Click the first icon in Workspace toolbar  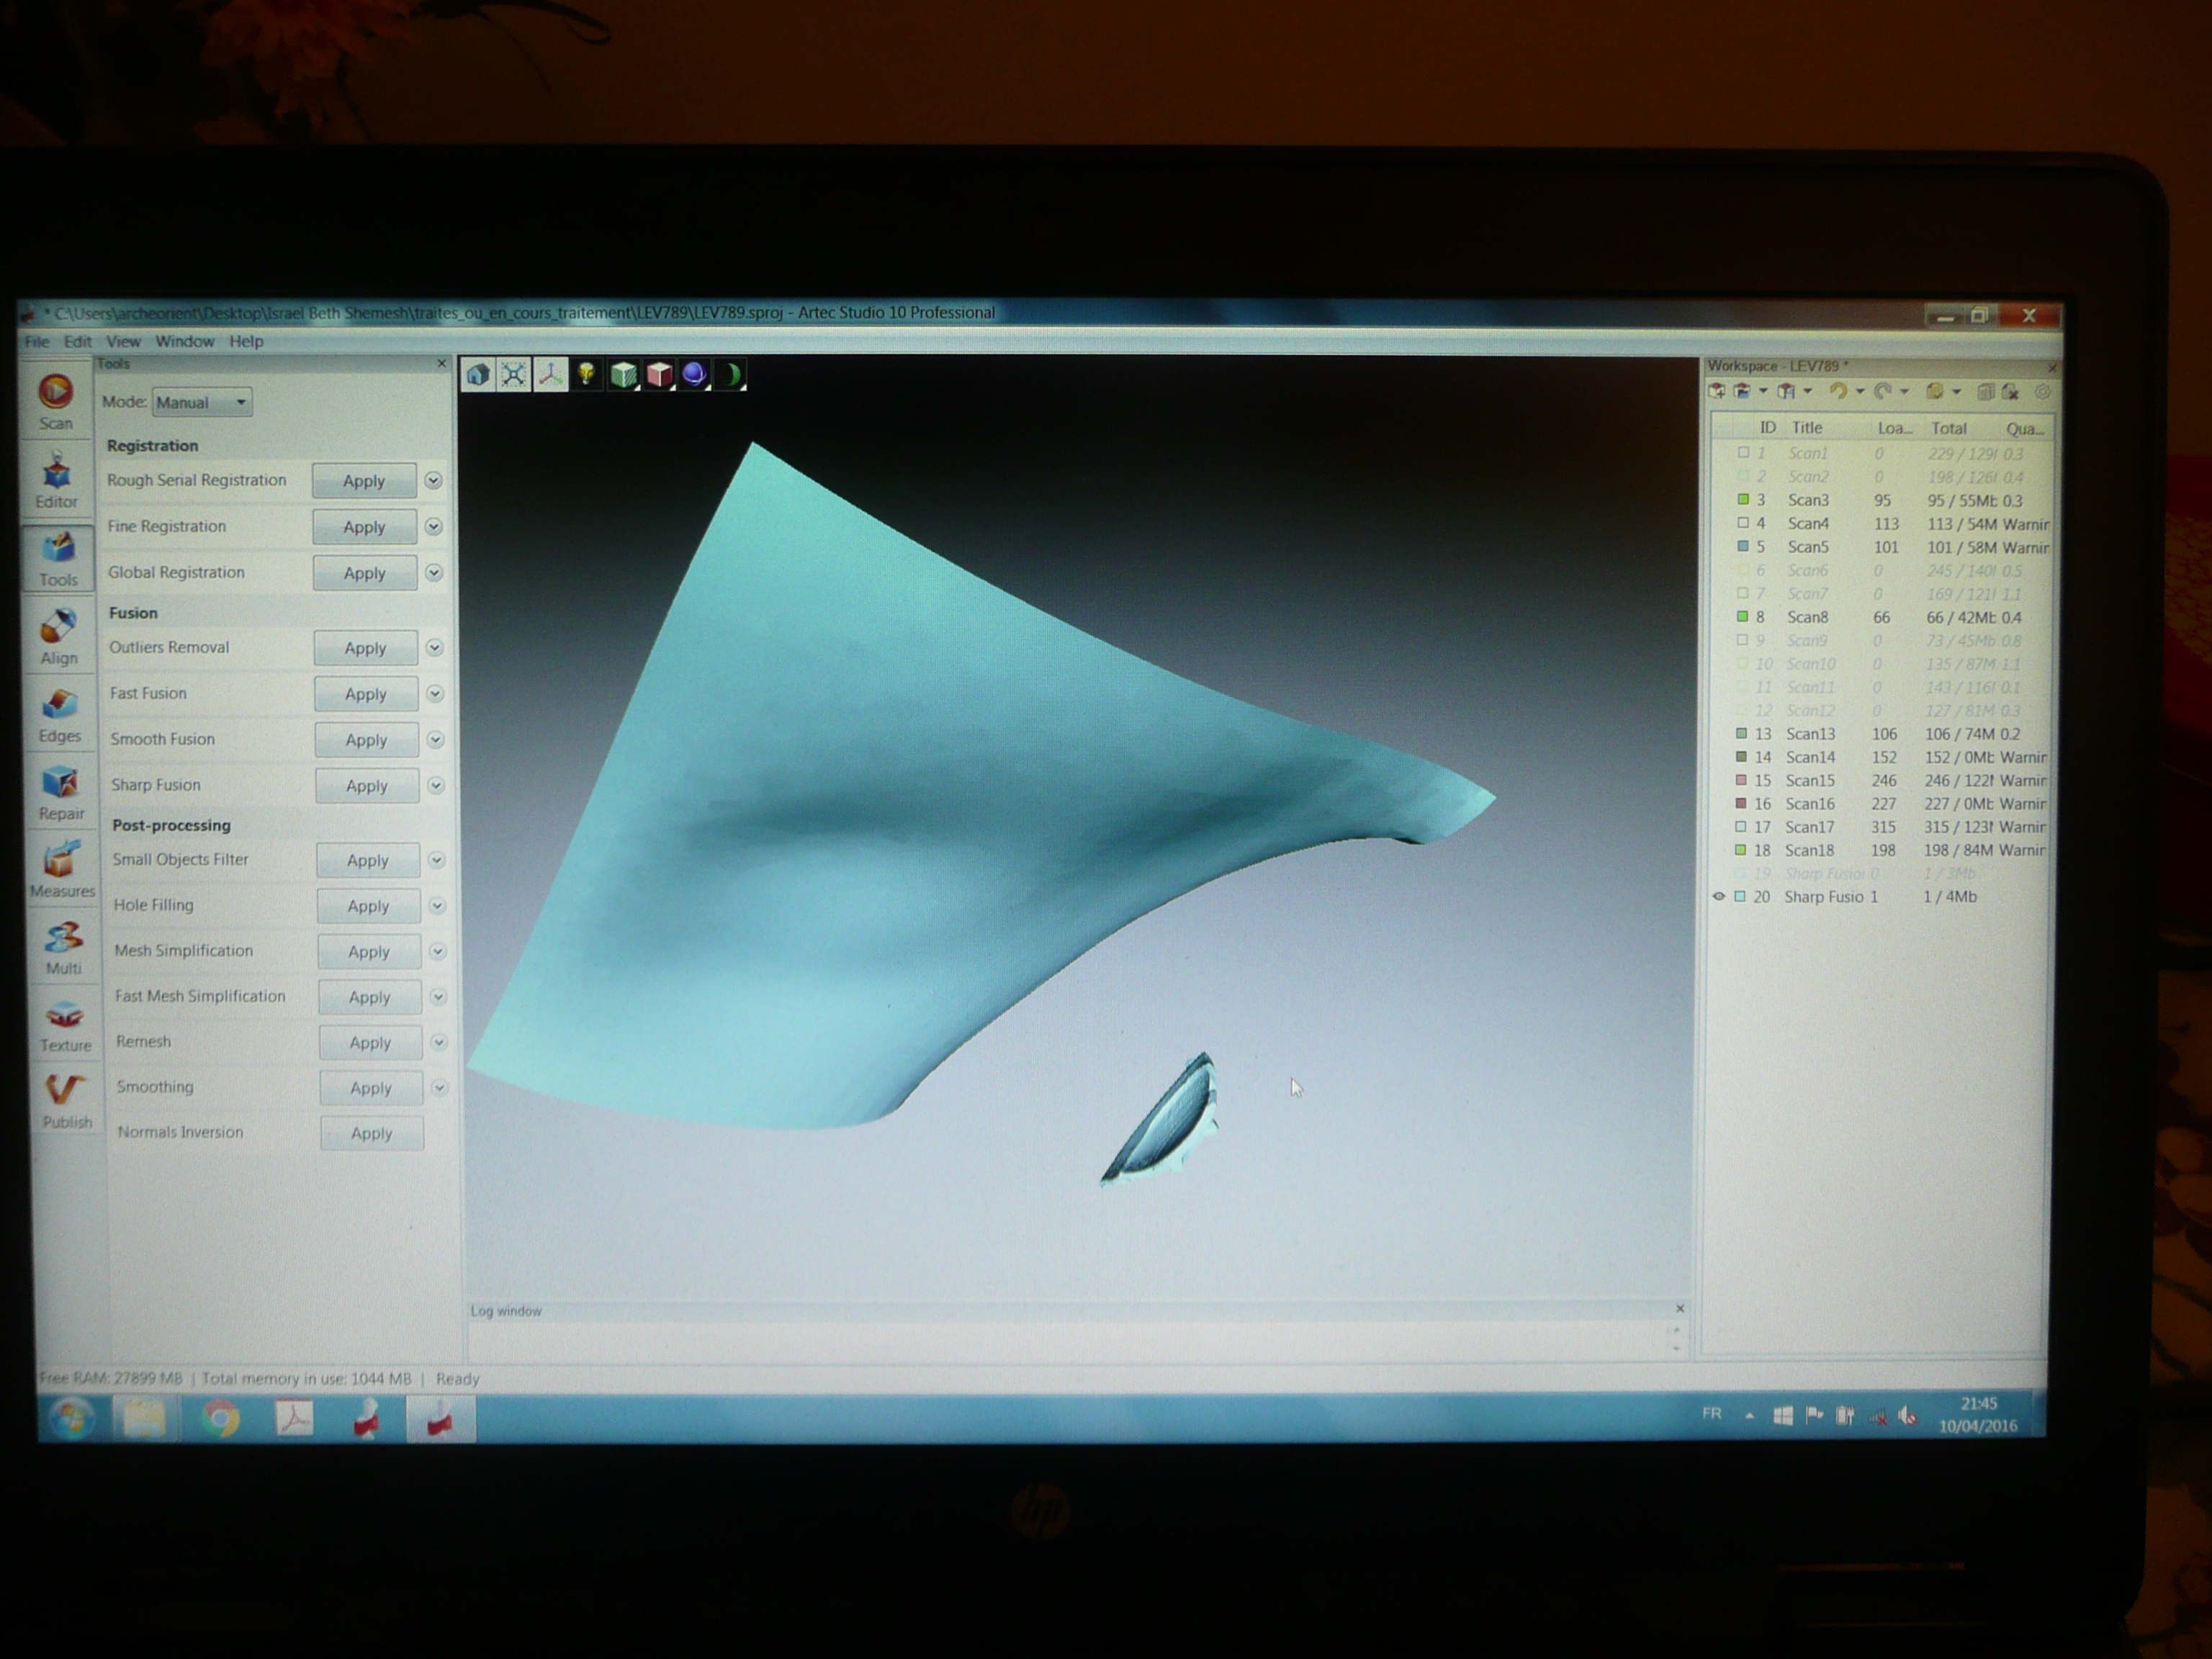coord(1717,392)
